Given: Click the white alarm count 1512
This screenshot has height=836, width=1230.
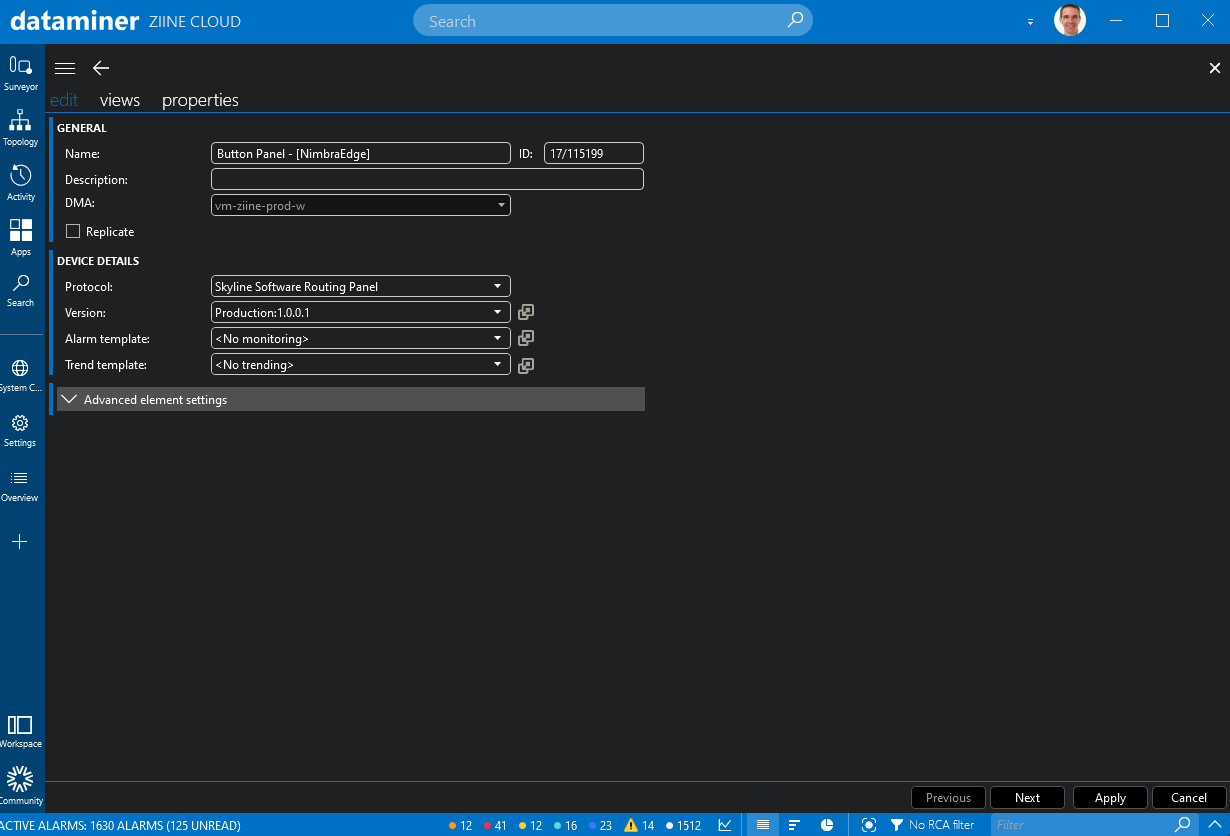Looking at the screenshot, I should pyautogui.click(x=684, y=825).
